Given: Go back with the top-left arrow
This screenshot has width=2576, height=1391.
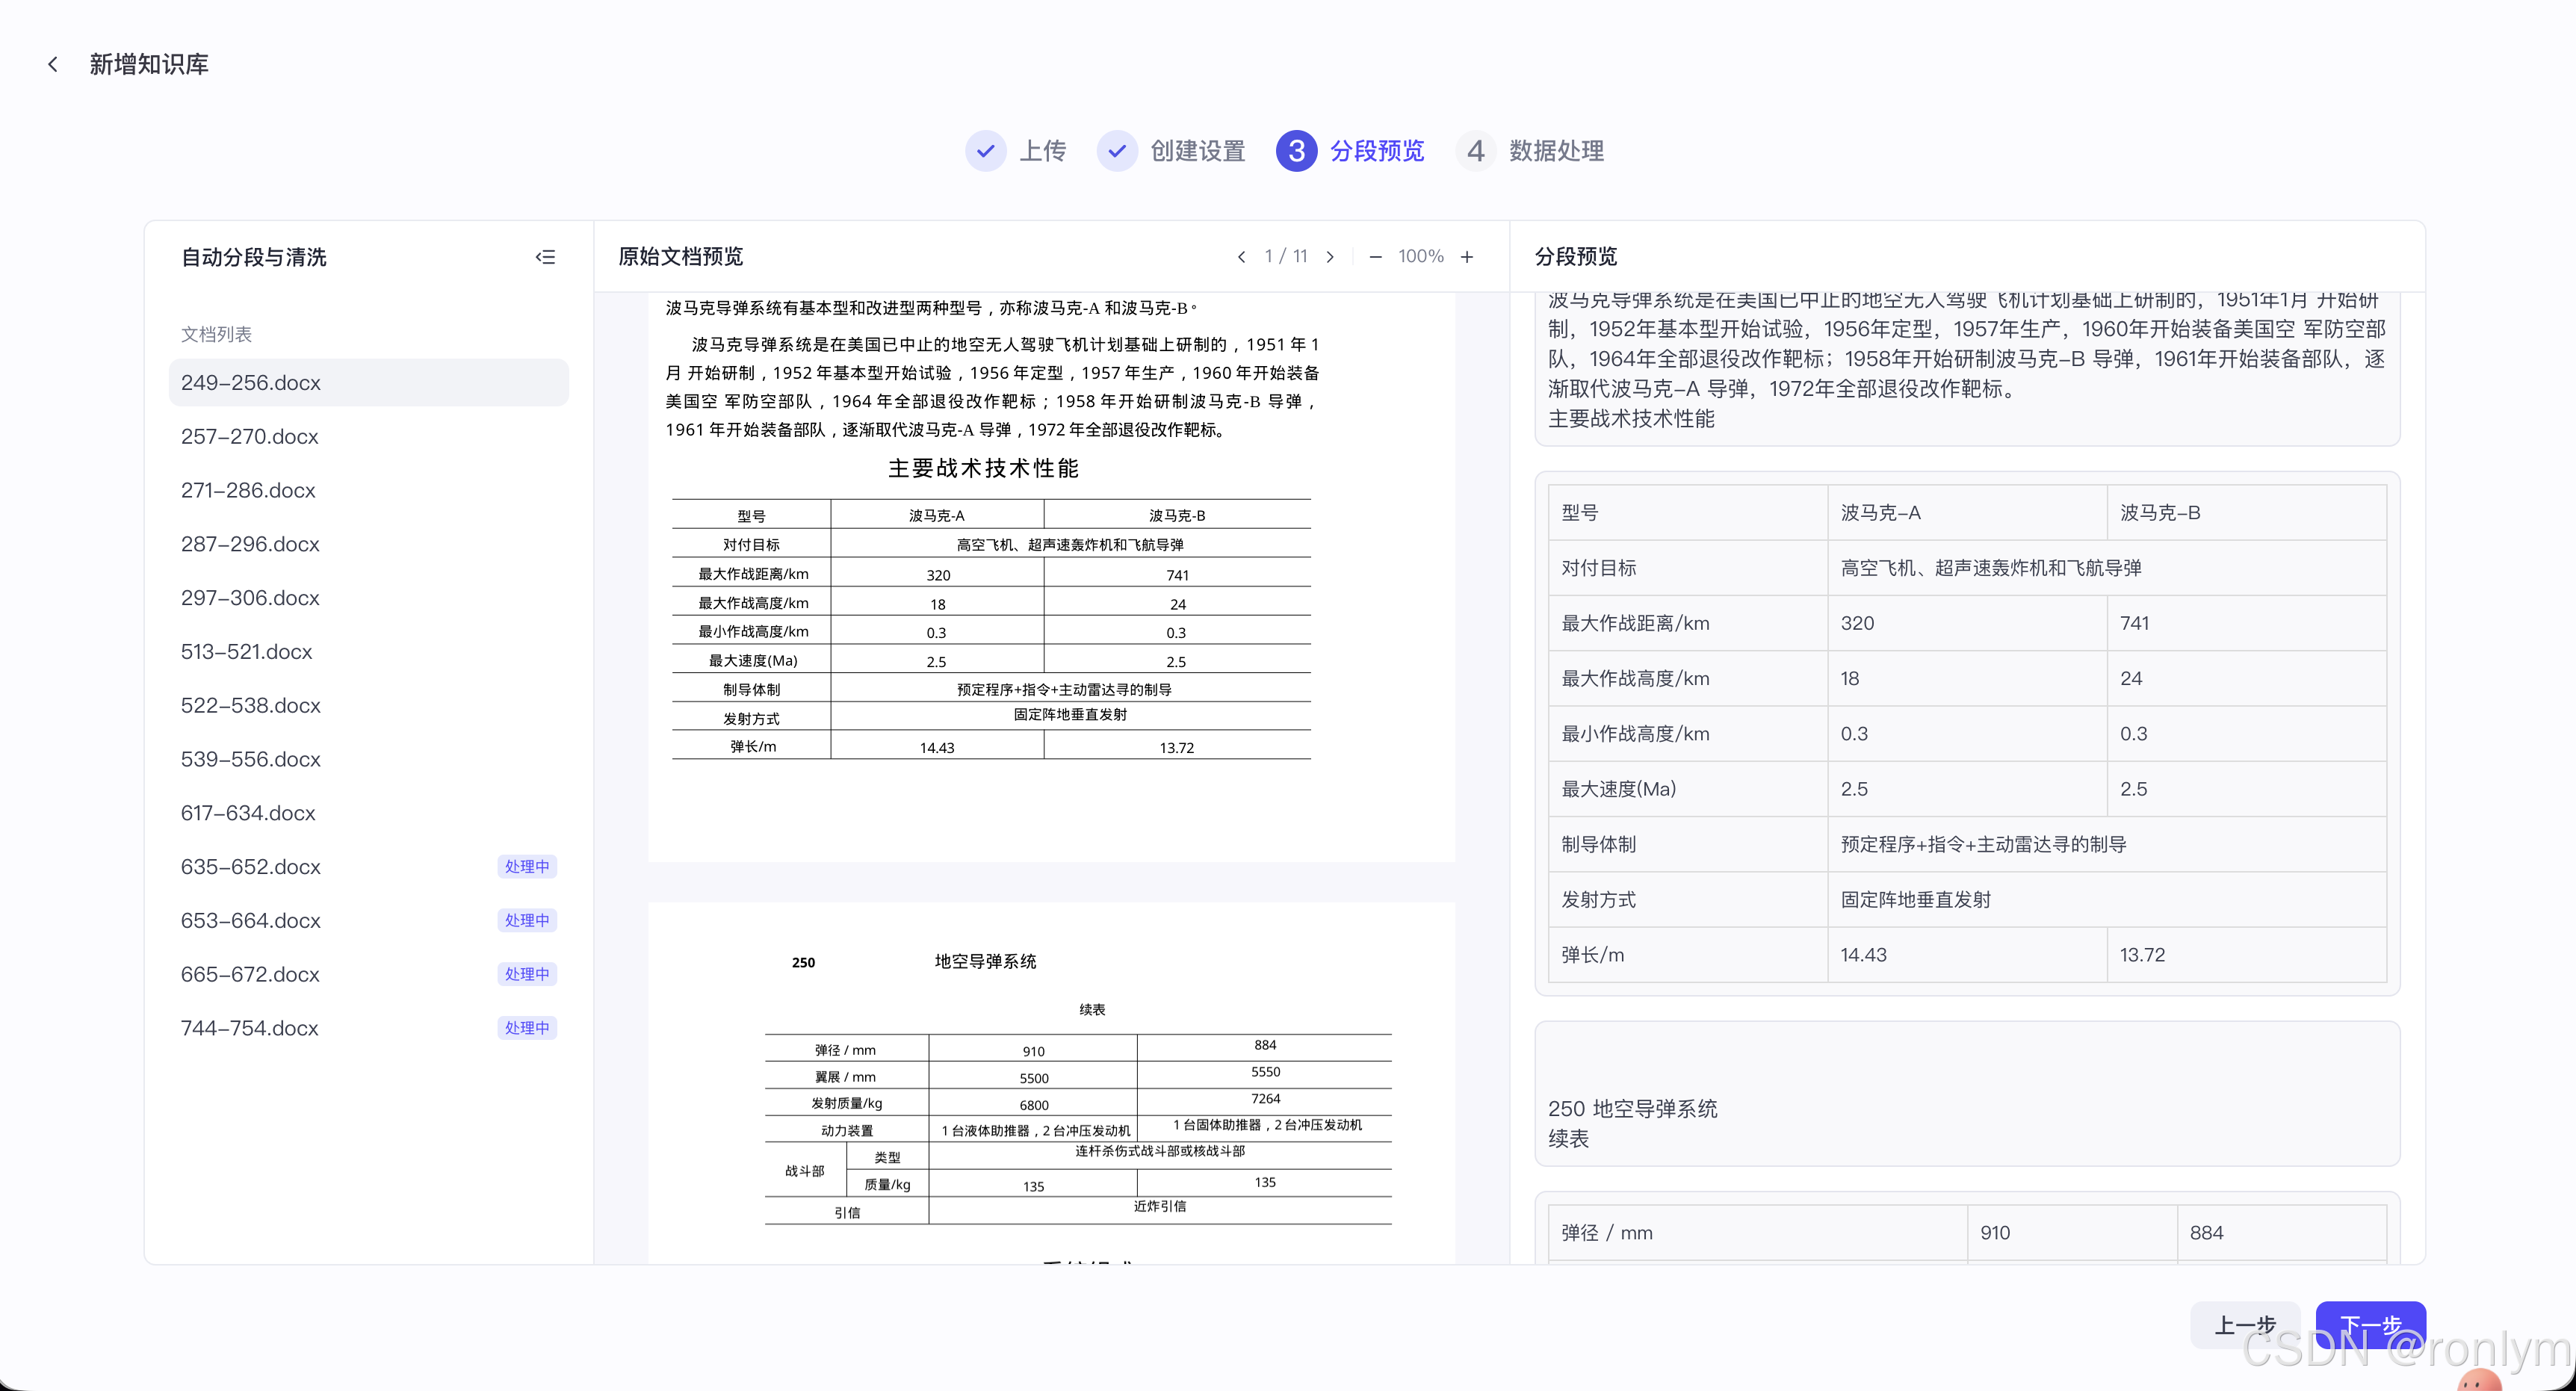Looking at the screenshot, I should [x=53, y=64].
